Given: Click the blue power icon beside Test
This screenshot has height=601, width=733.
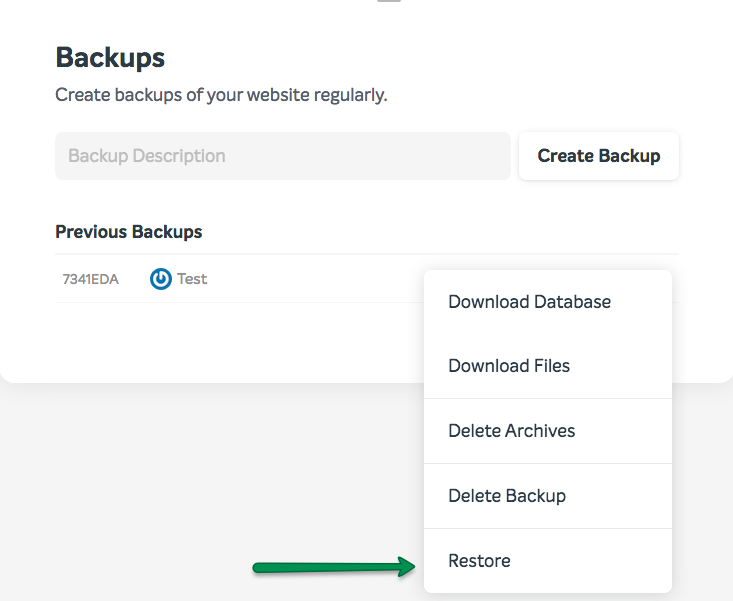Looking at the screenshot, I should (x=160, y=279).
